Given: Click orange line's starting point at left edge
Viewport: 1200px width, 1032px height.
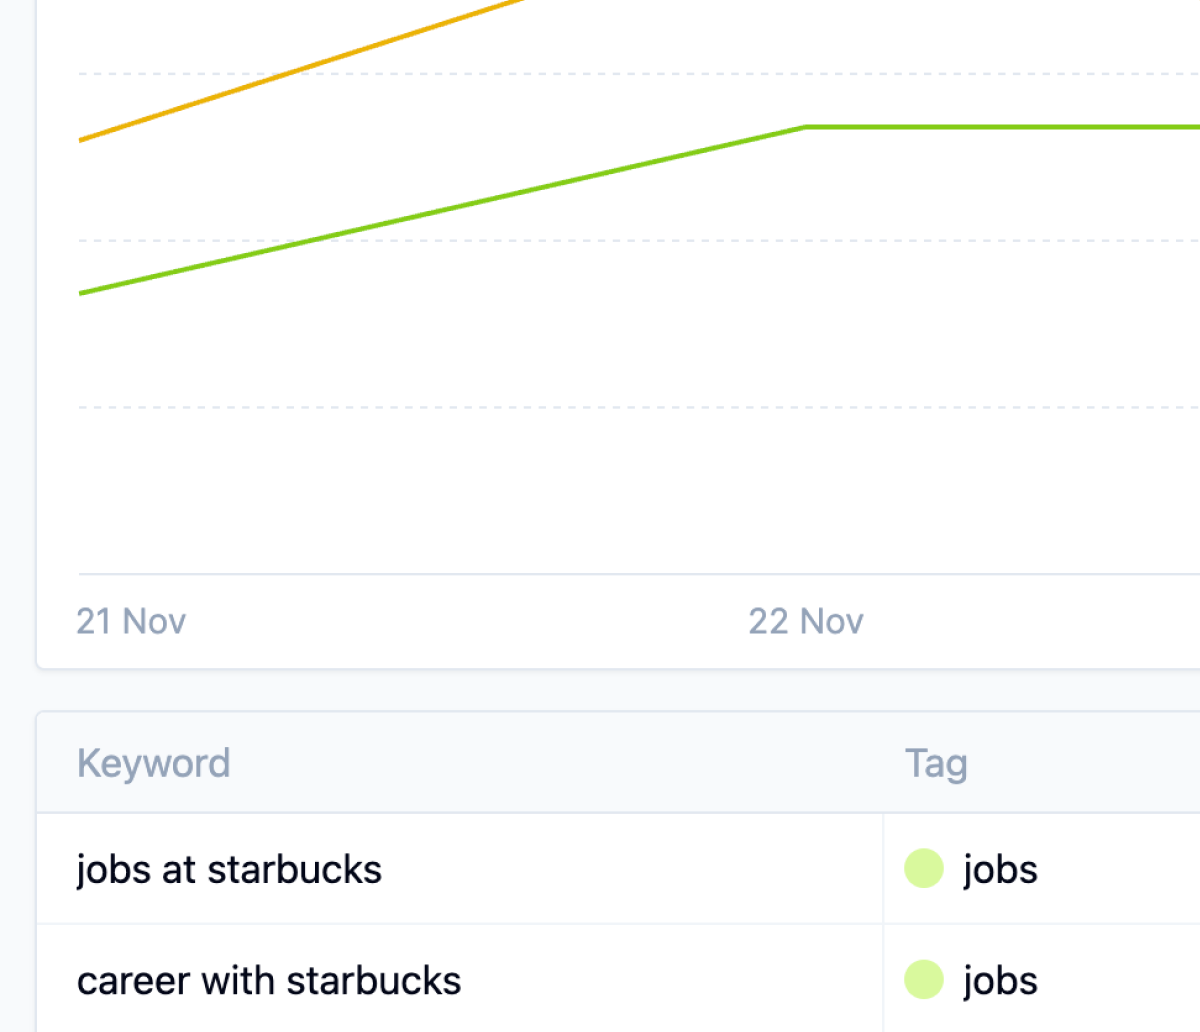Looking at the screenshot, I should coord(82,140).
